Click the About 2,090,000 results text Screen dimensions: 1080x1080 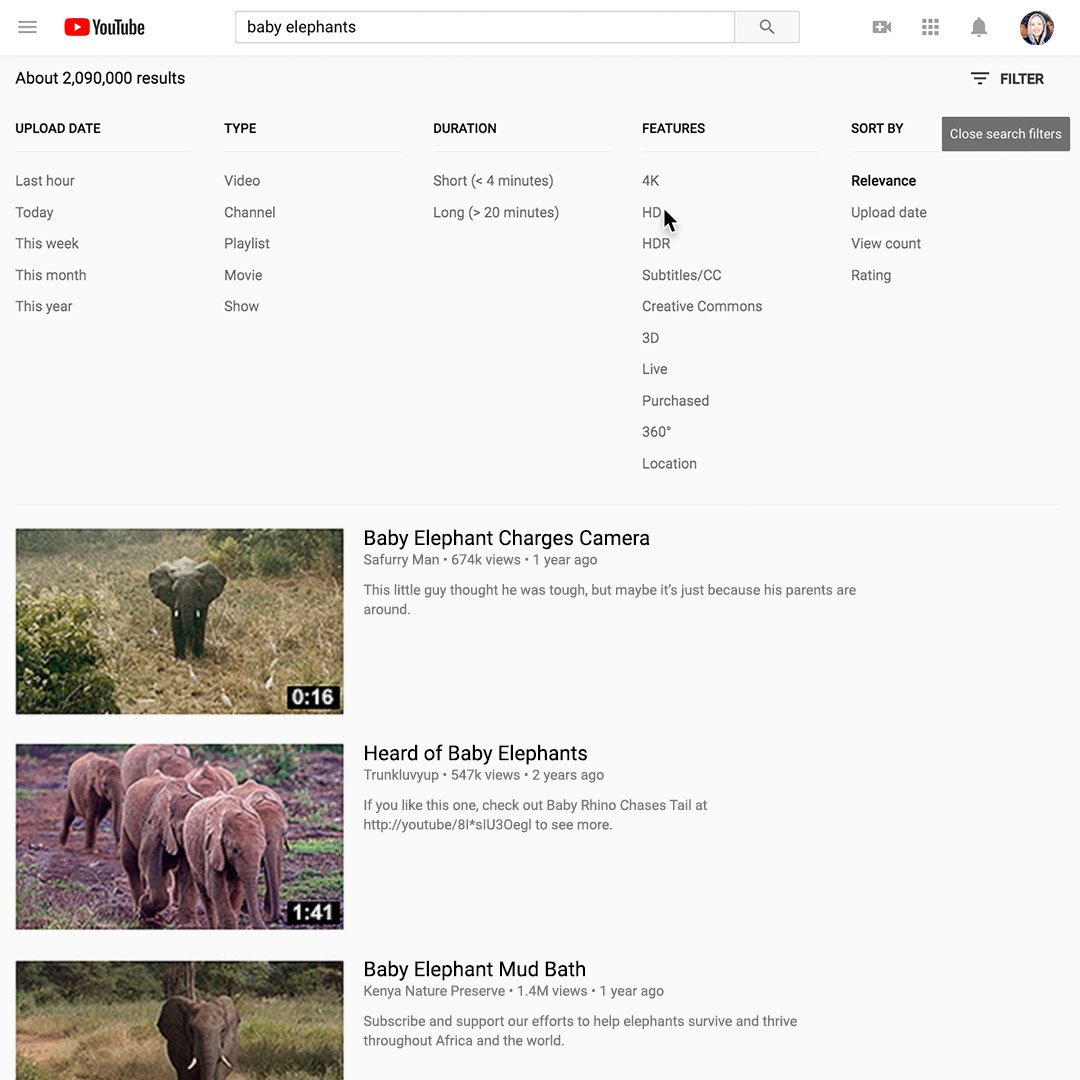pyautogui.click(x=100, y=78)
